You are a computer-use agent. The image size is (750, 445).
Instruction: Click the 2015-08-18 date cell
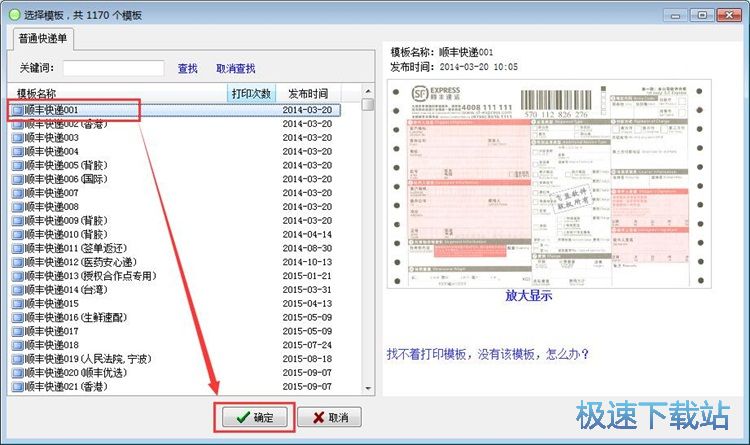(x=307, y=359)
